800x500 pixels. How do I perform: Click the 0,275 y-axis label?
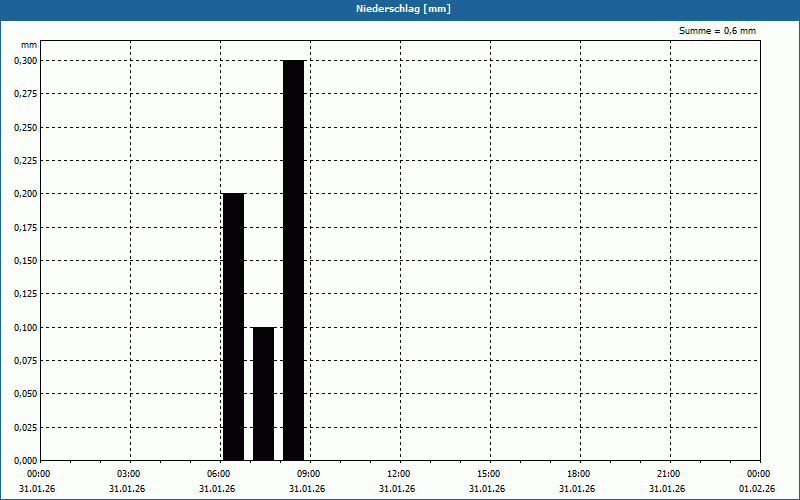pyautogui.click(x=26, y=94)
